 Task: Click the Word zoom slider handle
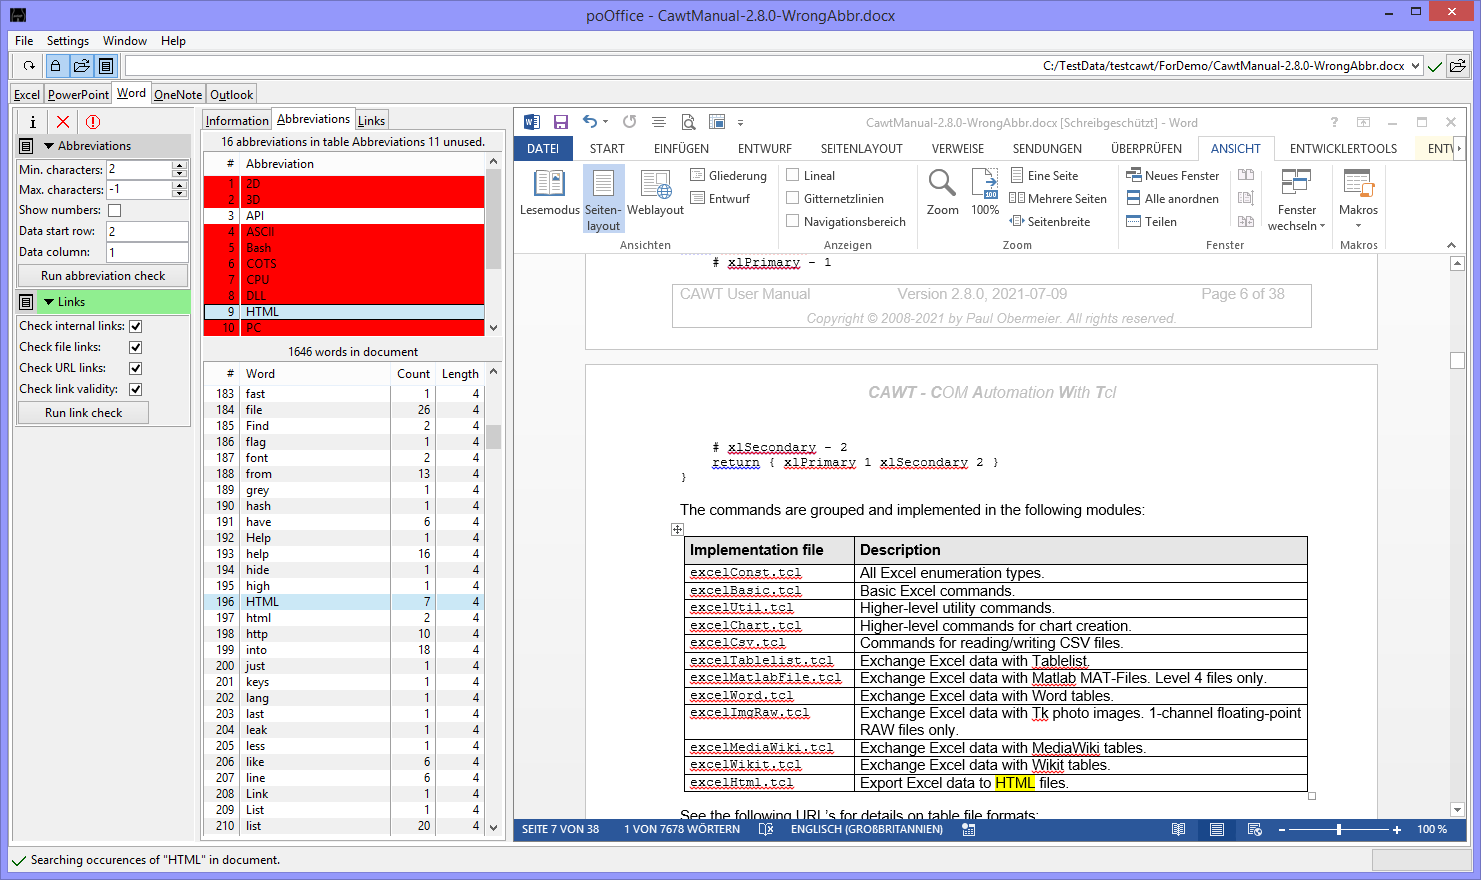[x=1338, y=829]
